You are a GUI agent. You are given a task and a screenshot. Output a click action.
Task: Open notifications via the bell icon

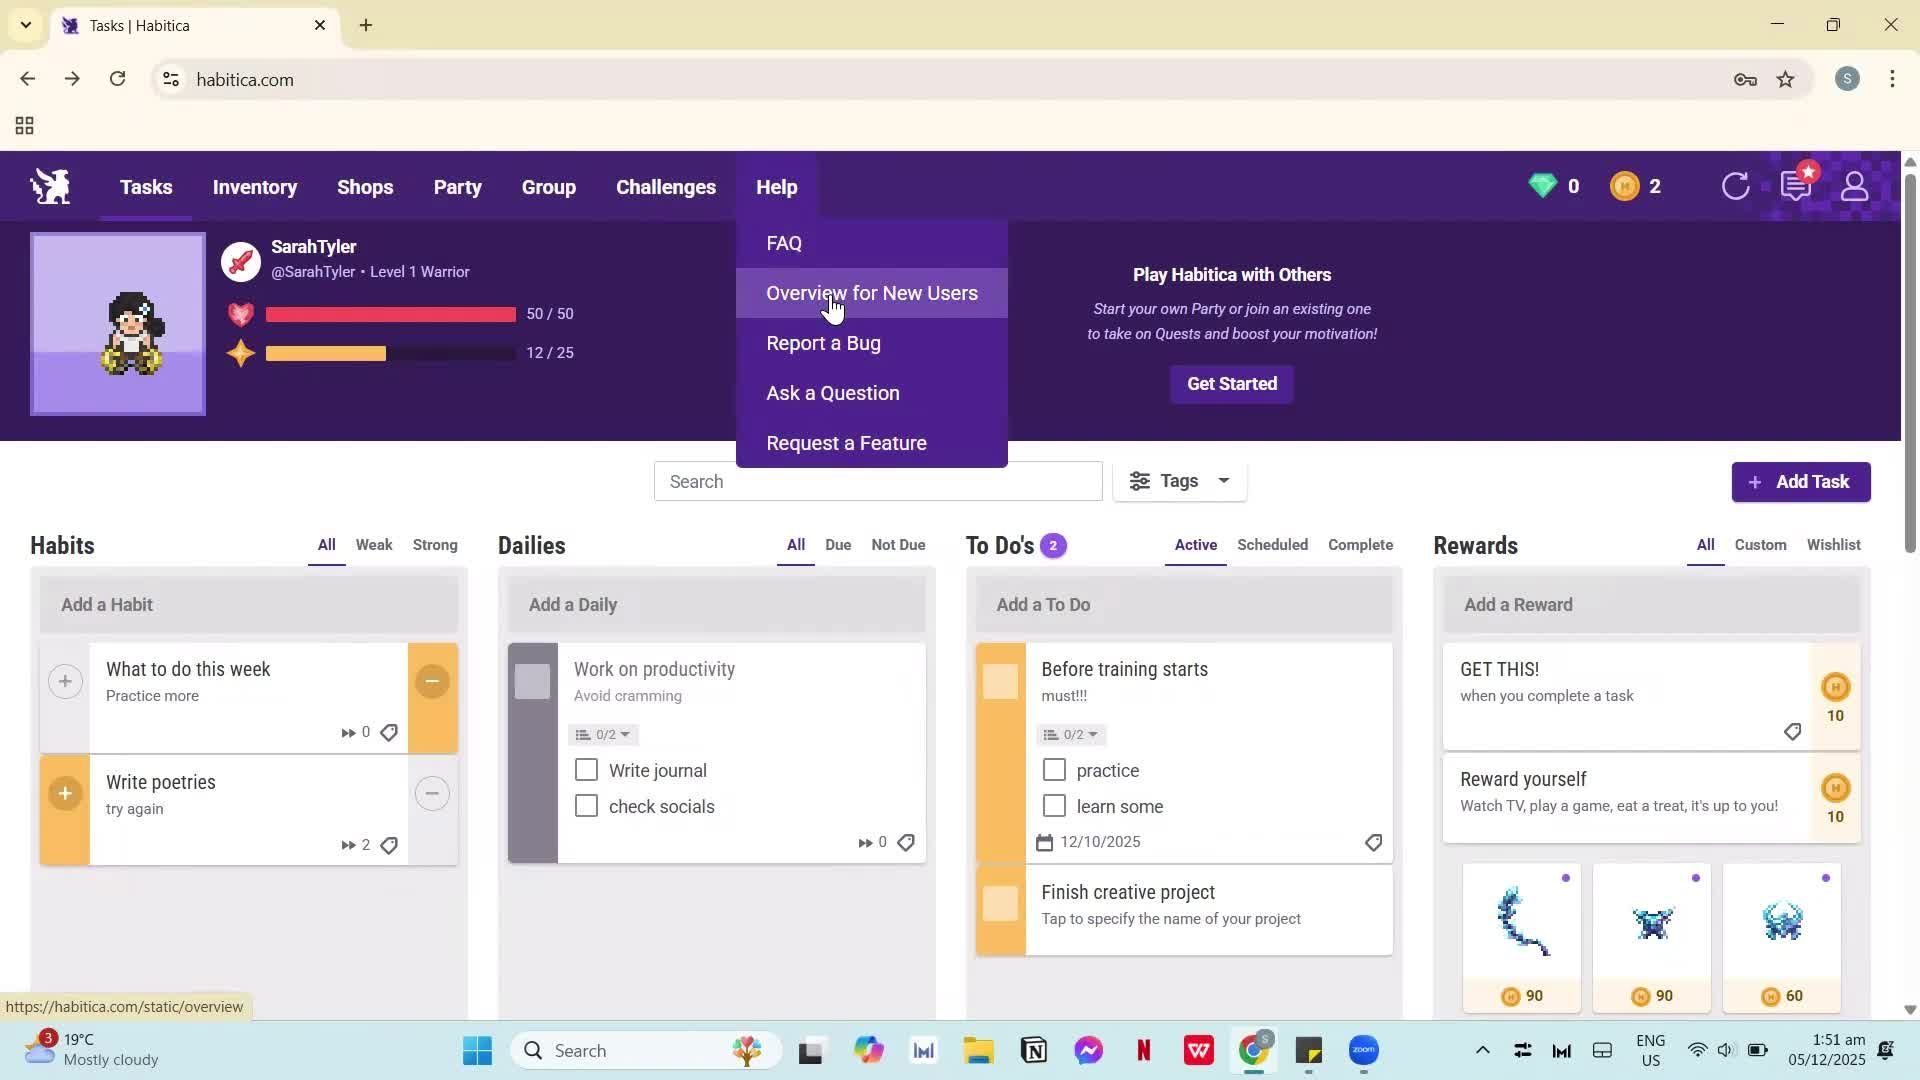pyautogui.click(x=1795, y=186)
